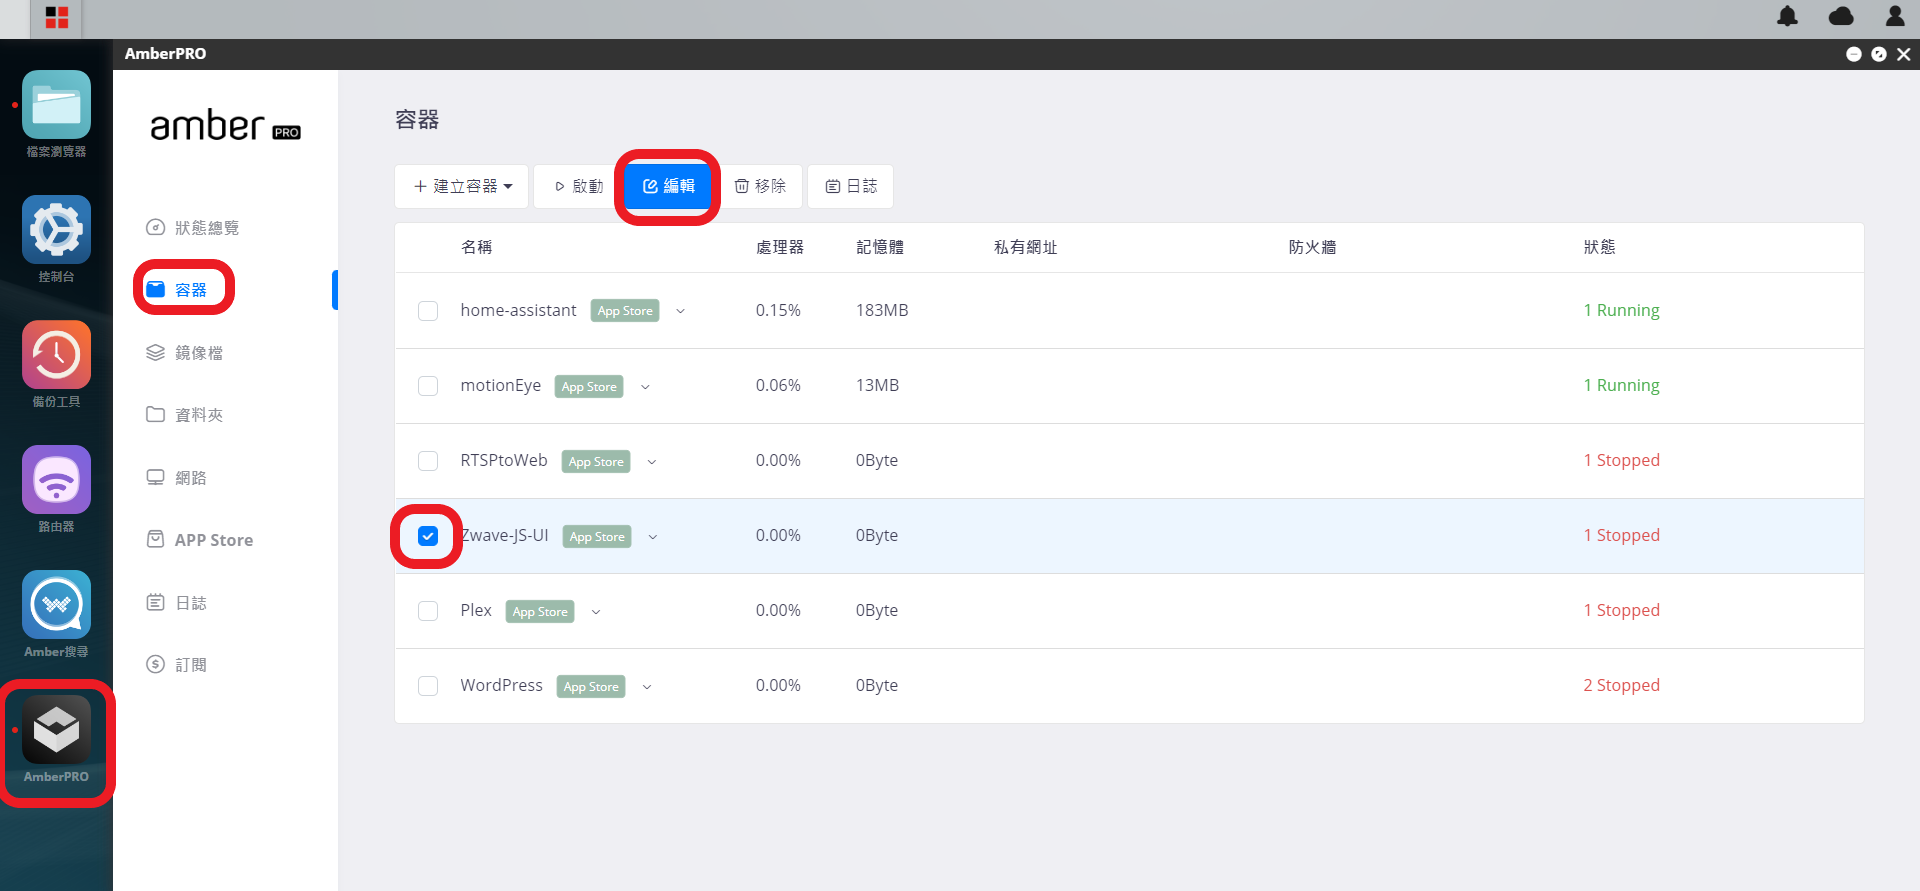Click the 處理器 CPU column header
Viewport: 1920px width, 891px height.
point(780,247)
